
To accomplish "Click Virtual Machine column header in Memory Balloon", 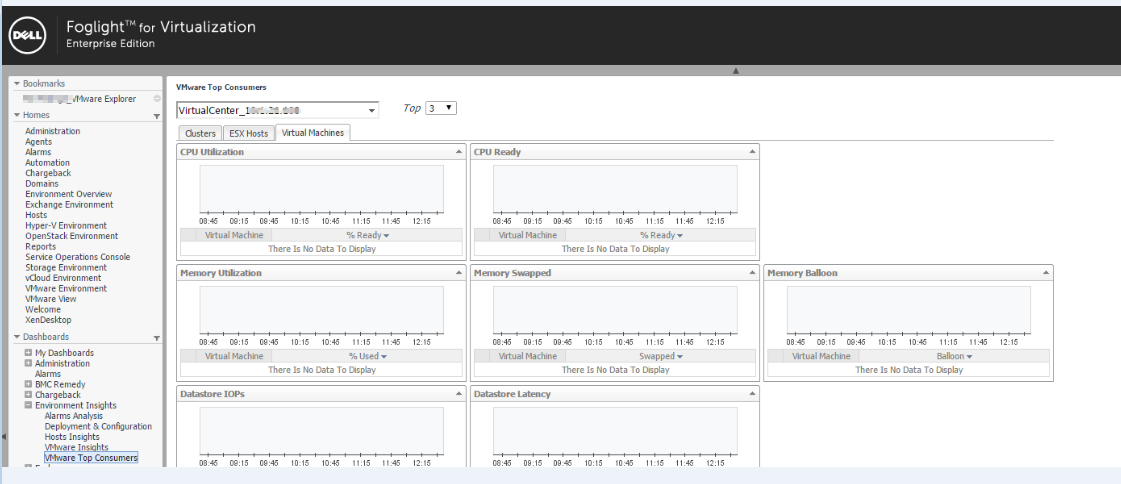I will pos(821,356).
